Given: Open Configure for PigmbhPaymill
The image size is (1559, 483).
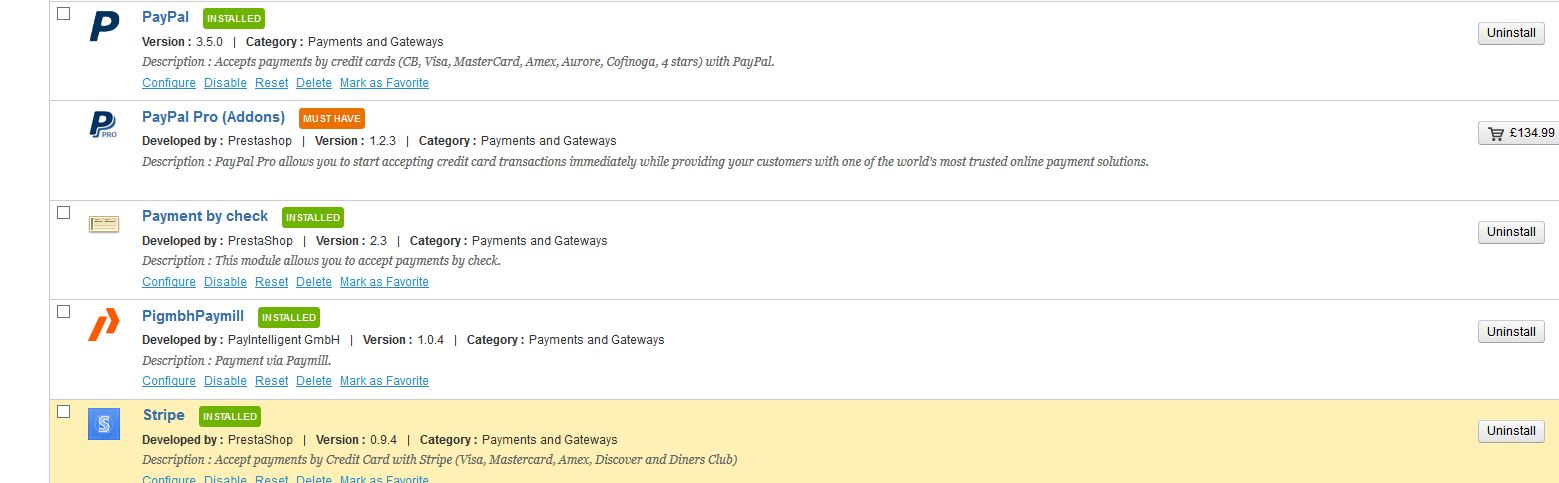Looking at the screenshot, I should 169,381.
